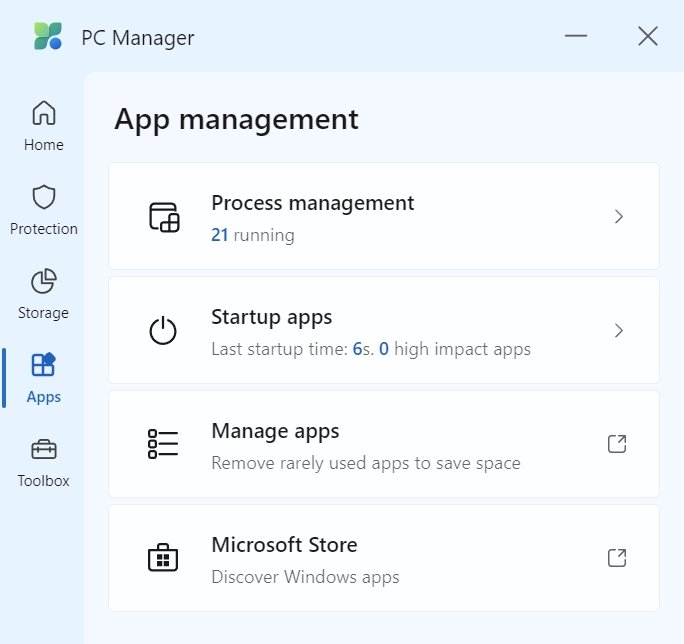Switch to the Home label

pyautogui.click(x=44, y=145)
